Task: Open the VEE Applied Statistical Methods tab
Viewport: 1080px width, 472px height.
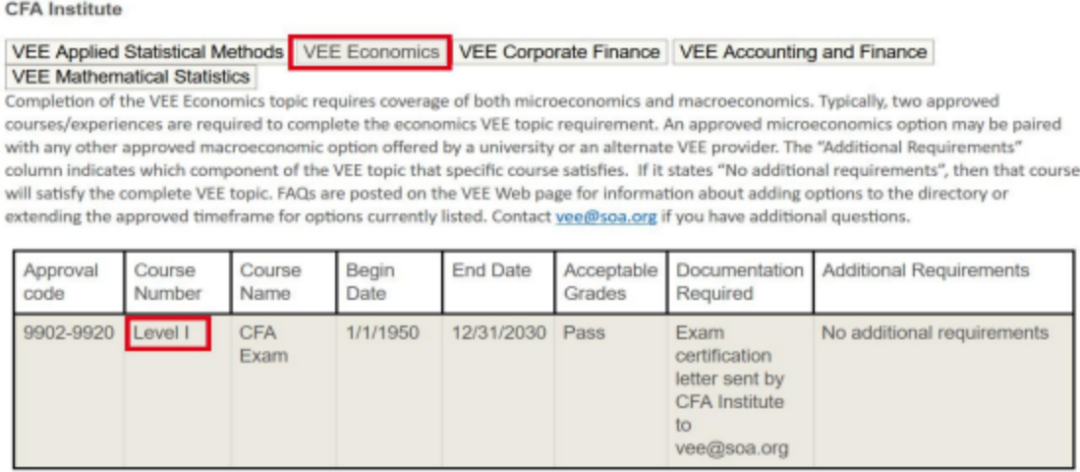Action: point(148,52)
